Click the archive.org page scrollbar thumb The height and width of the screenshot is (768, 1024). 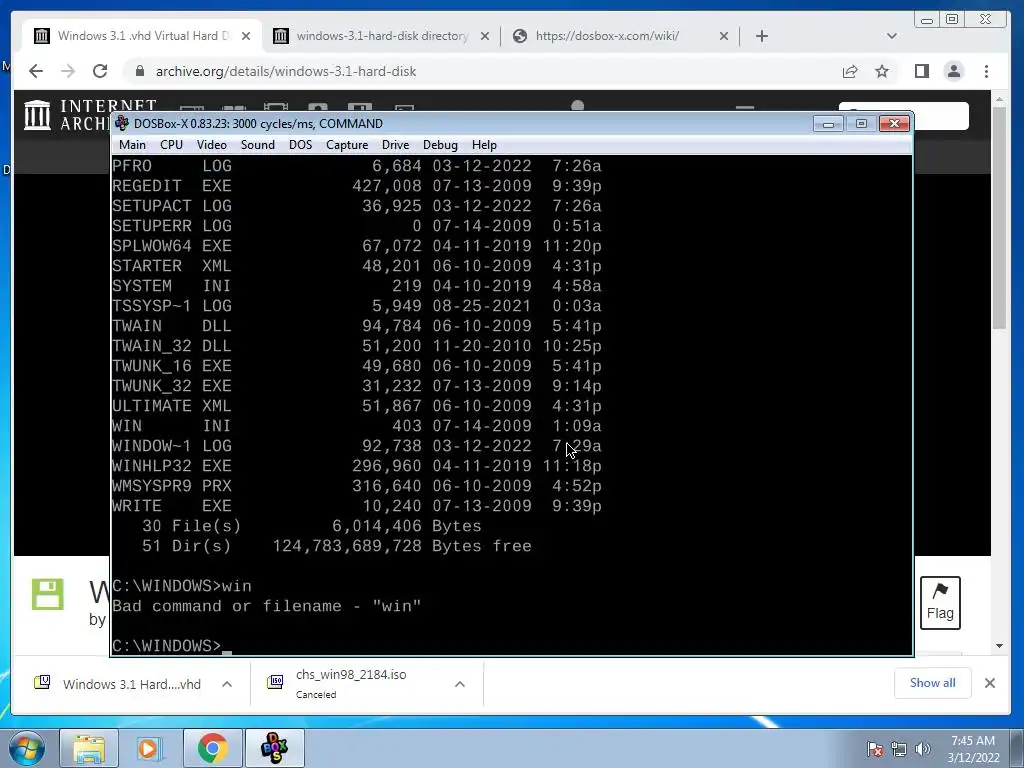[999, 216]
